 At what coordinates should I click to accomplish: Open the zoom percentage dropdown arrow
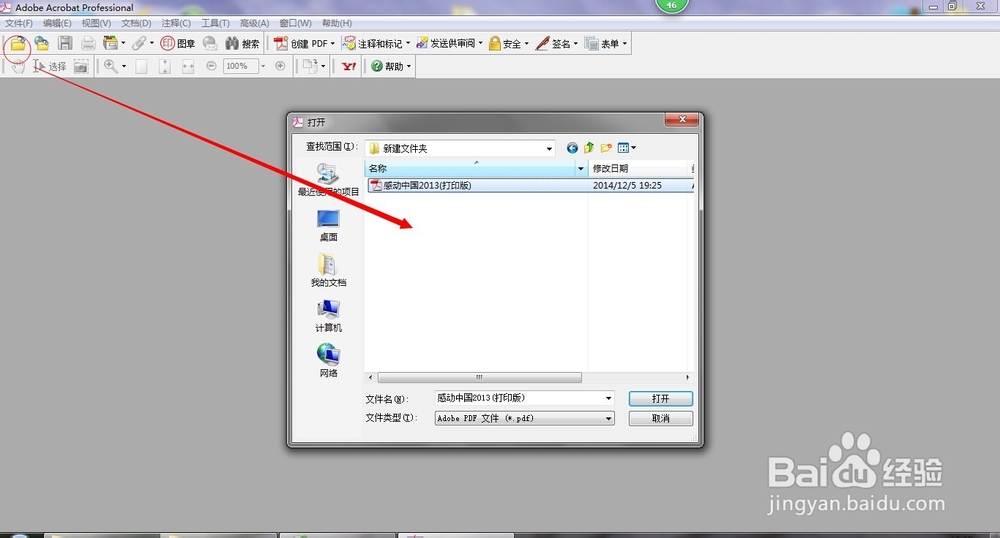click(263, 66)
